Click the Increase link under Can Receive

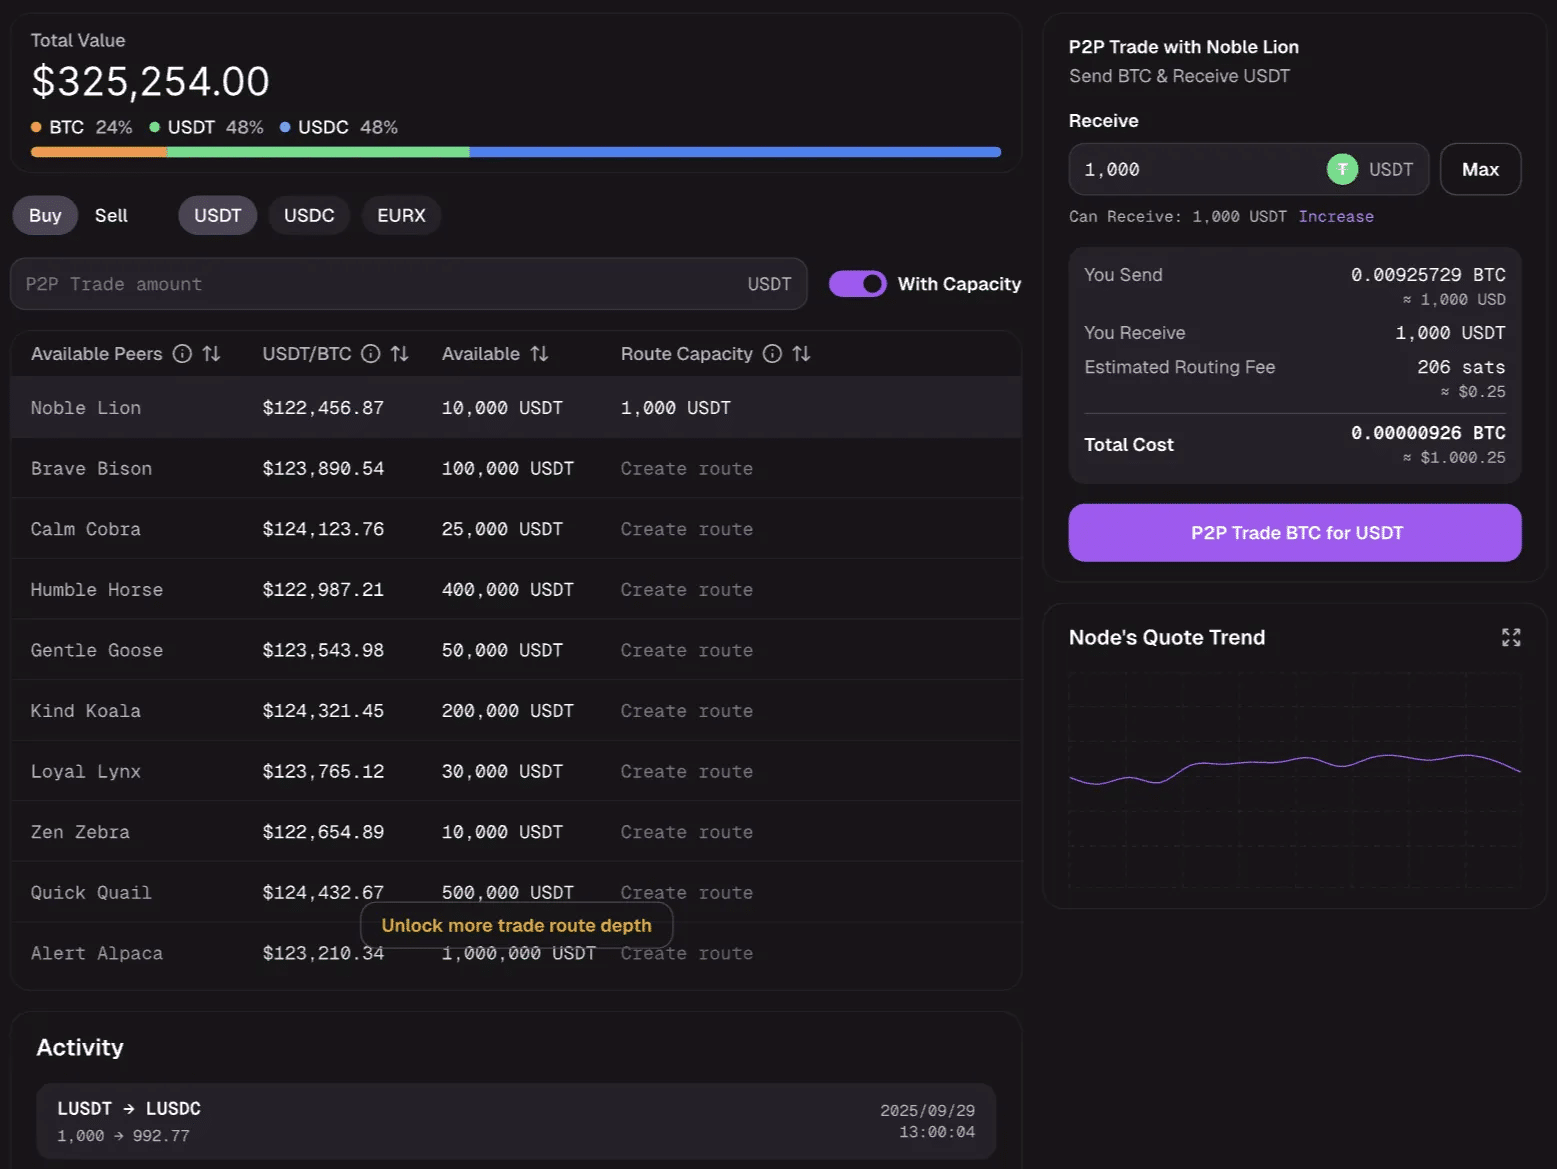click(1336, 216)
